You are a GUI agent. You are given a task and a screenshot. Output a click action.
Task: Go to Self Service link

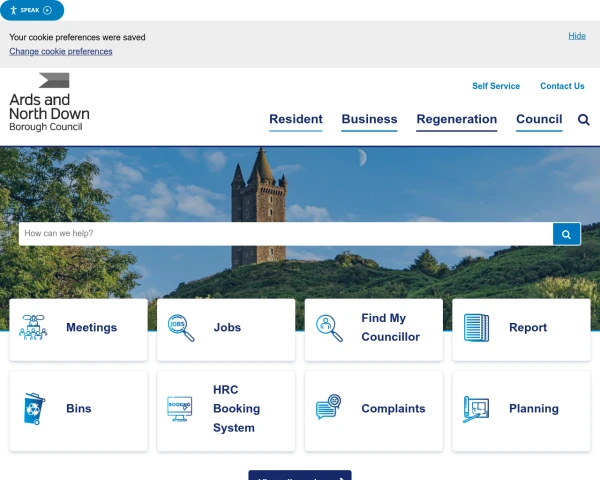point(496,86)
